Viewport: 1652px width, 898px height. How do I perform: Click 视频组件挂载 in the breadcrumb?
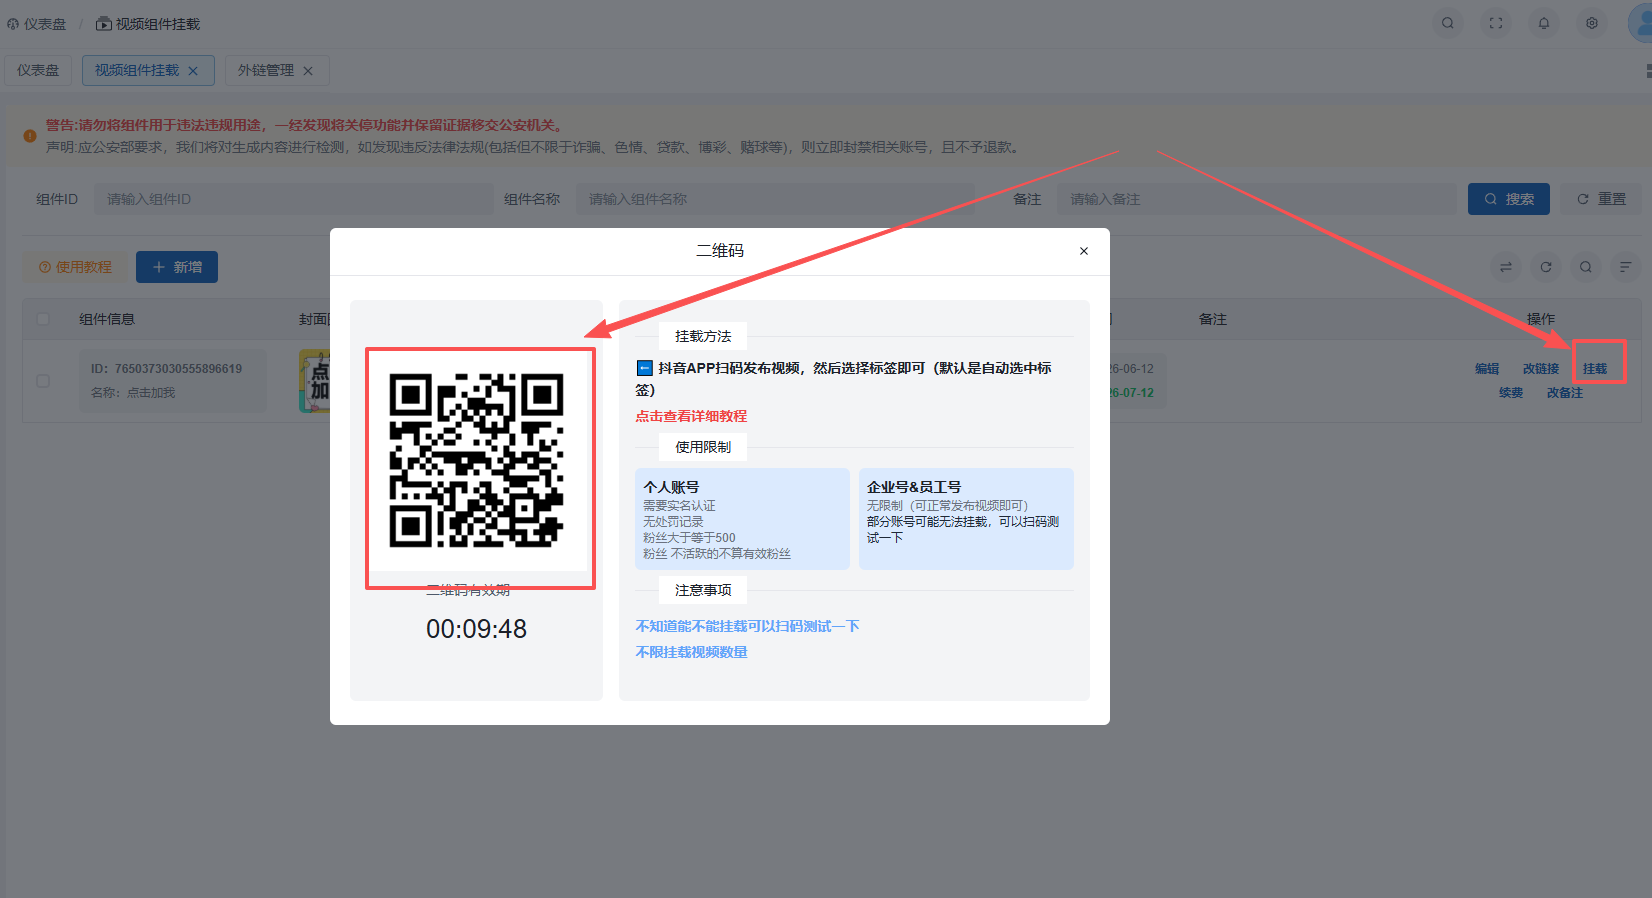tap(148, 24)
